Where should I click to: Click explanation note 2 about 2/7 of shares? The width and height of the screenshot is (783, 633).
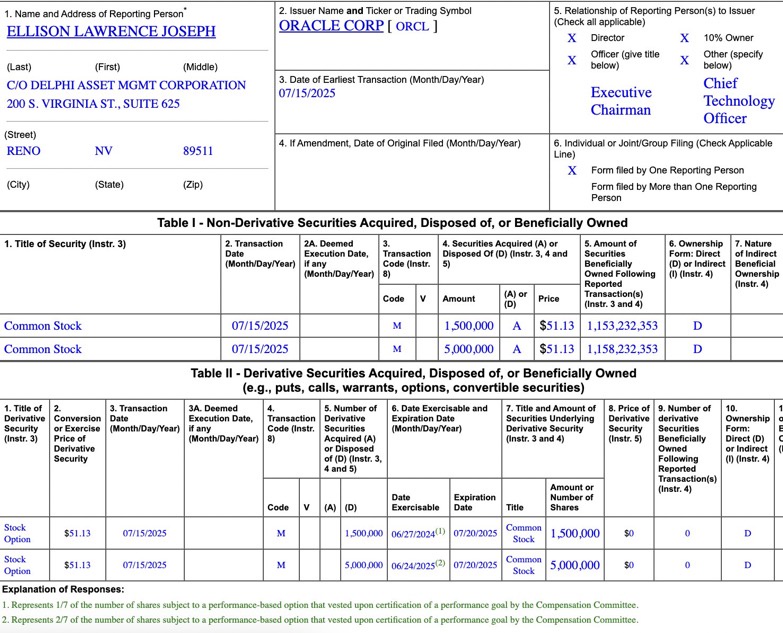(x=320, y=620)
